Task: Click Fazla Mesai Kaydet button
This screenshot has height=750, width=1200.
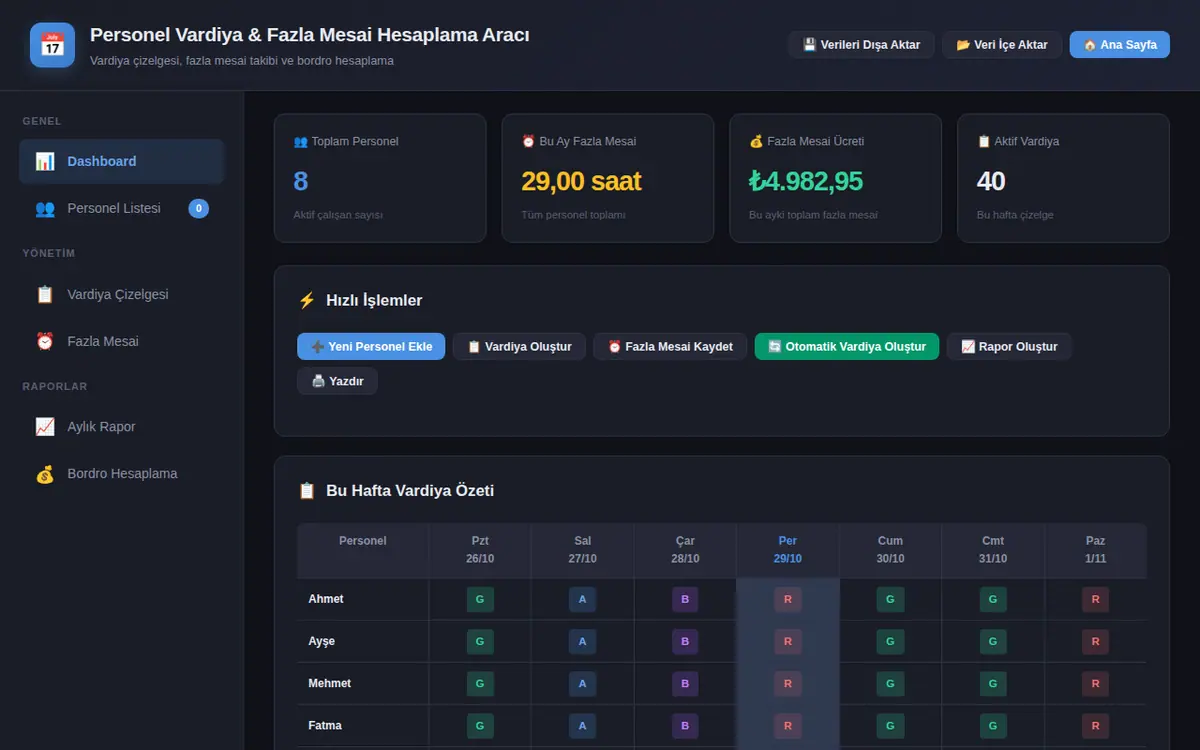Action: (670, 346)
